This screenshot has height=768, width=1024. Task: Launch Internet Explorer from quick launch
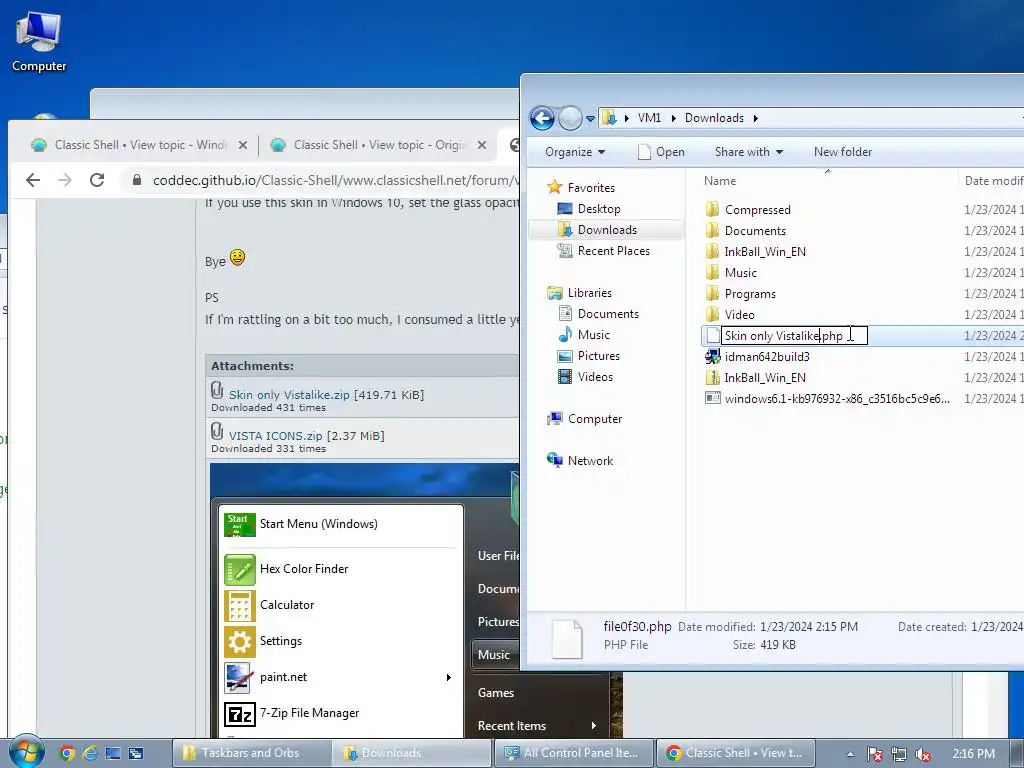89,753
